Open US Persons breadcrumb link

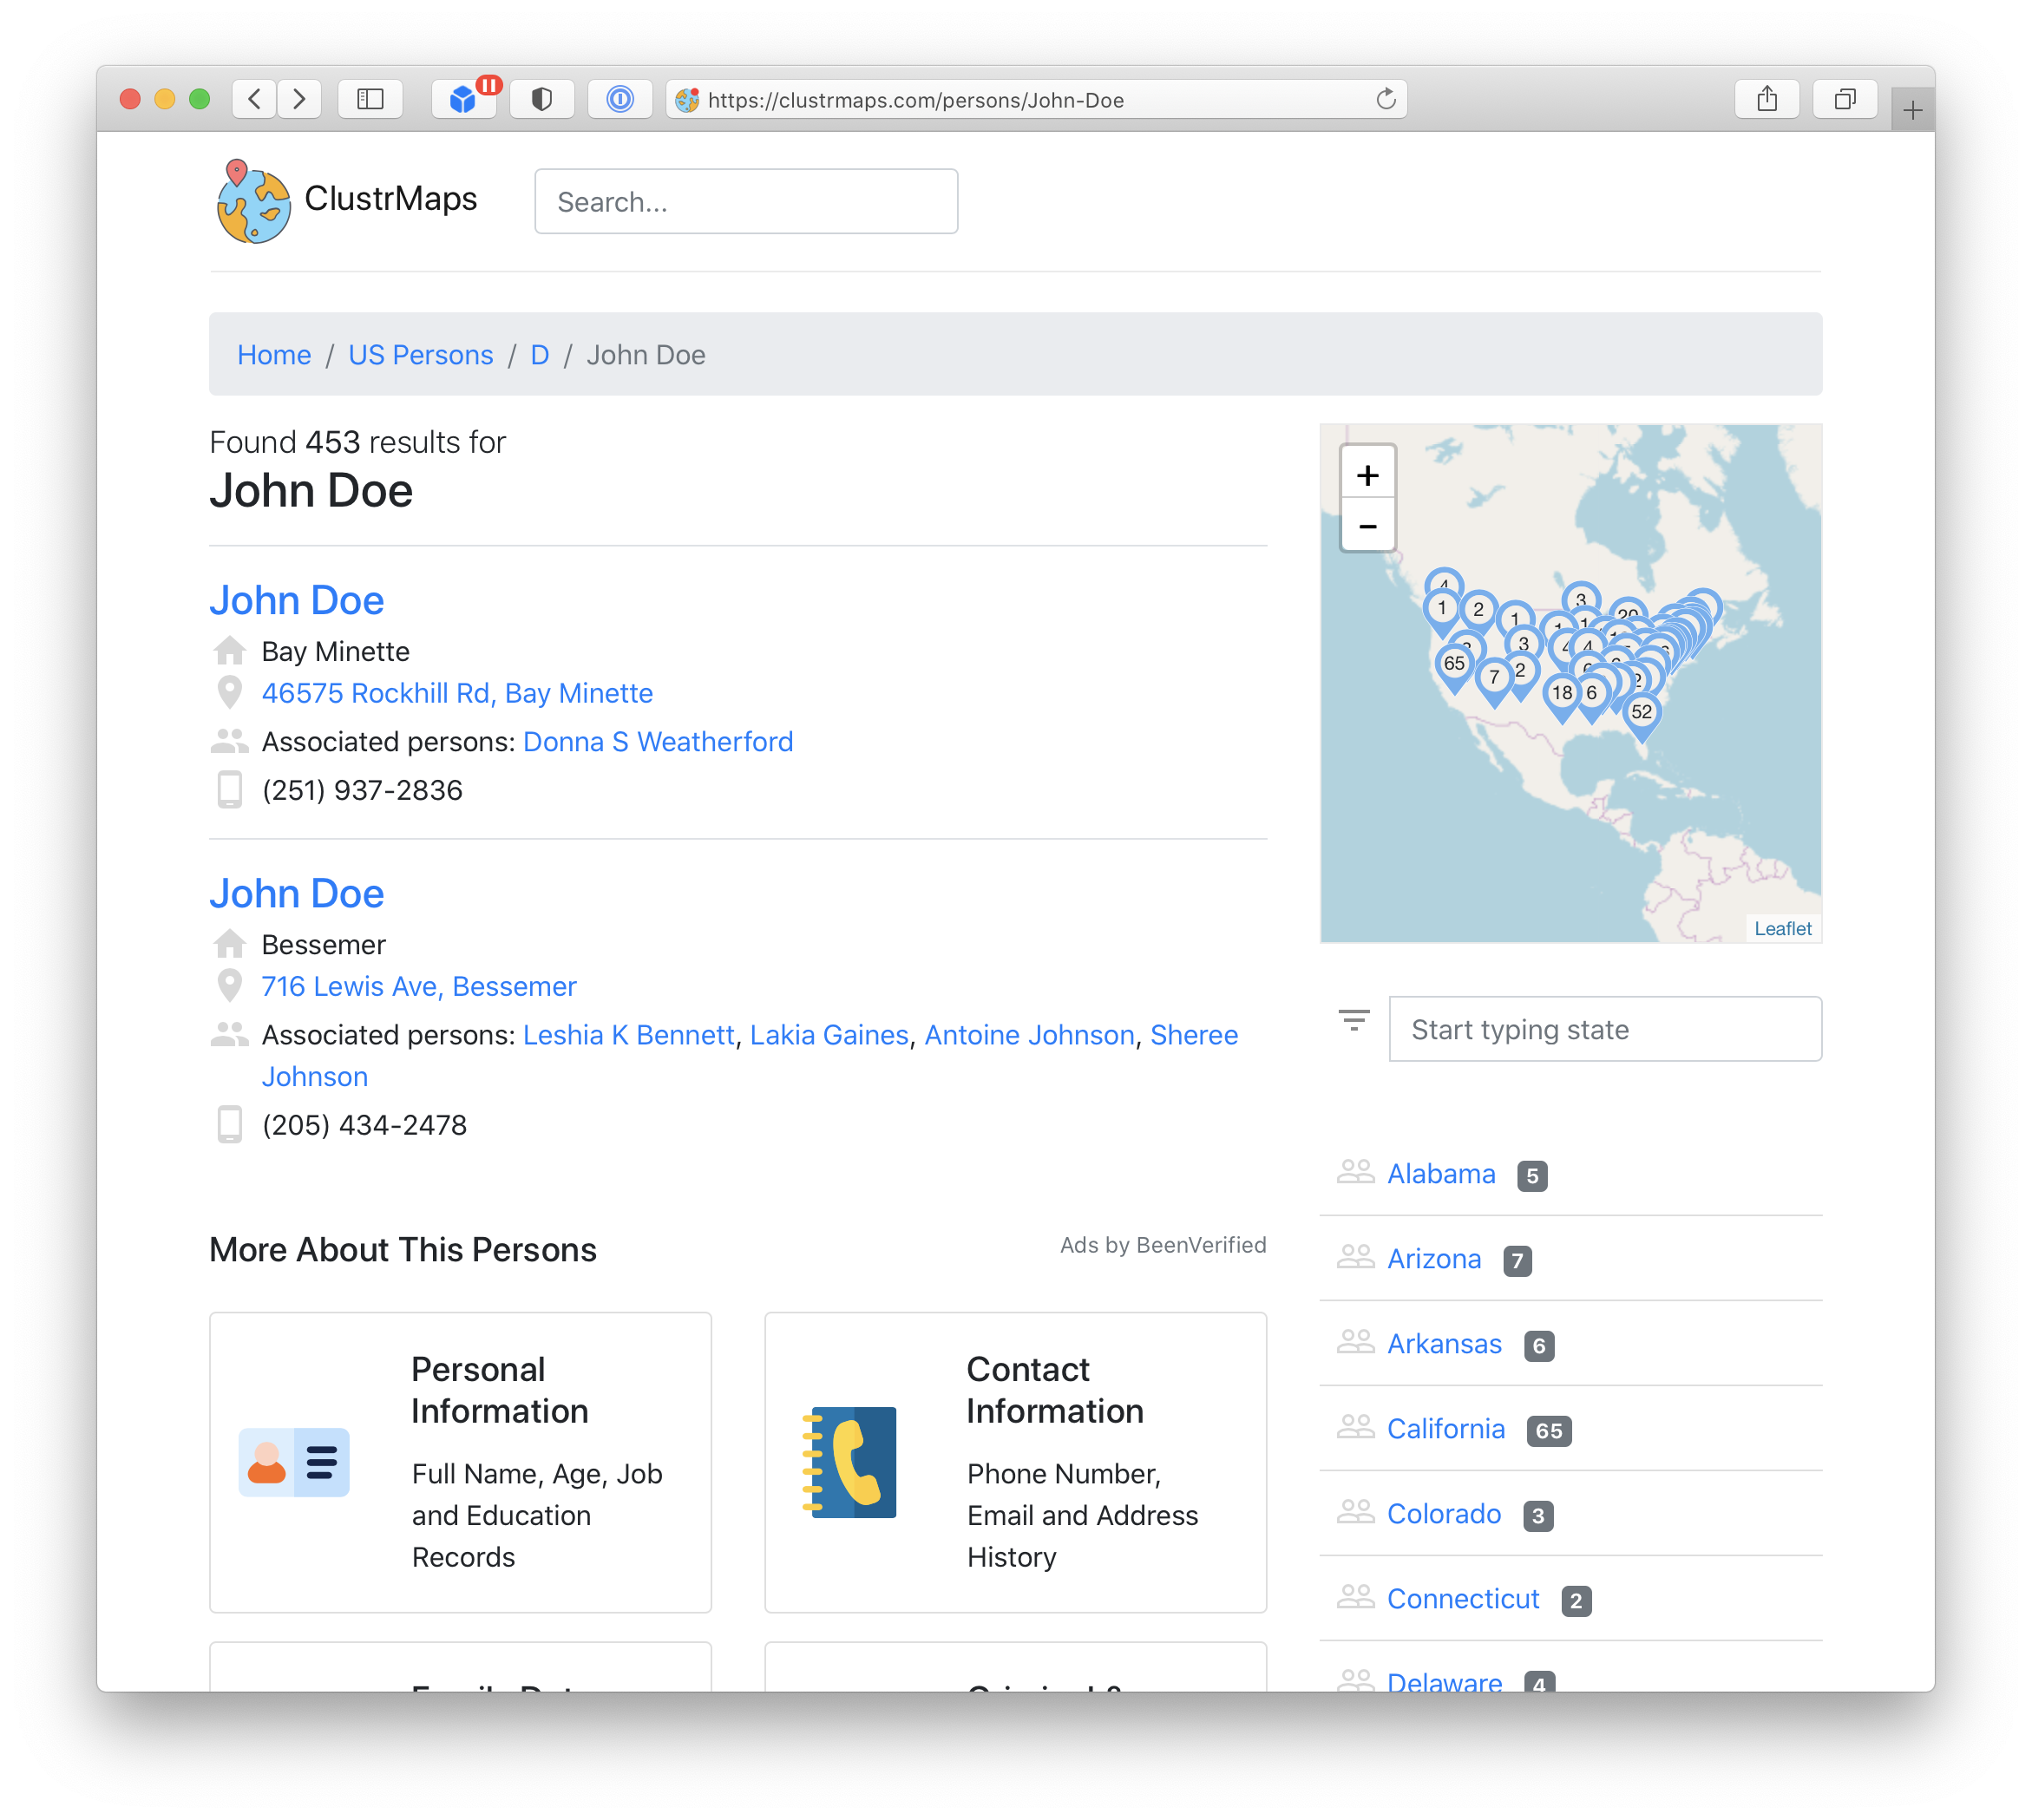click(x=420, y=355)
